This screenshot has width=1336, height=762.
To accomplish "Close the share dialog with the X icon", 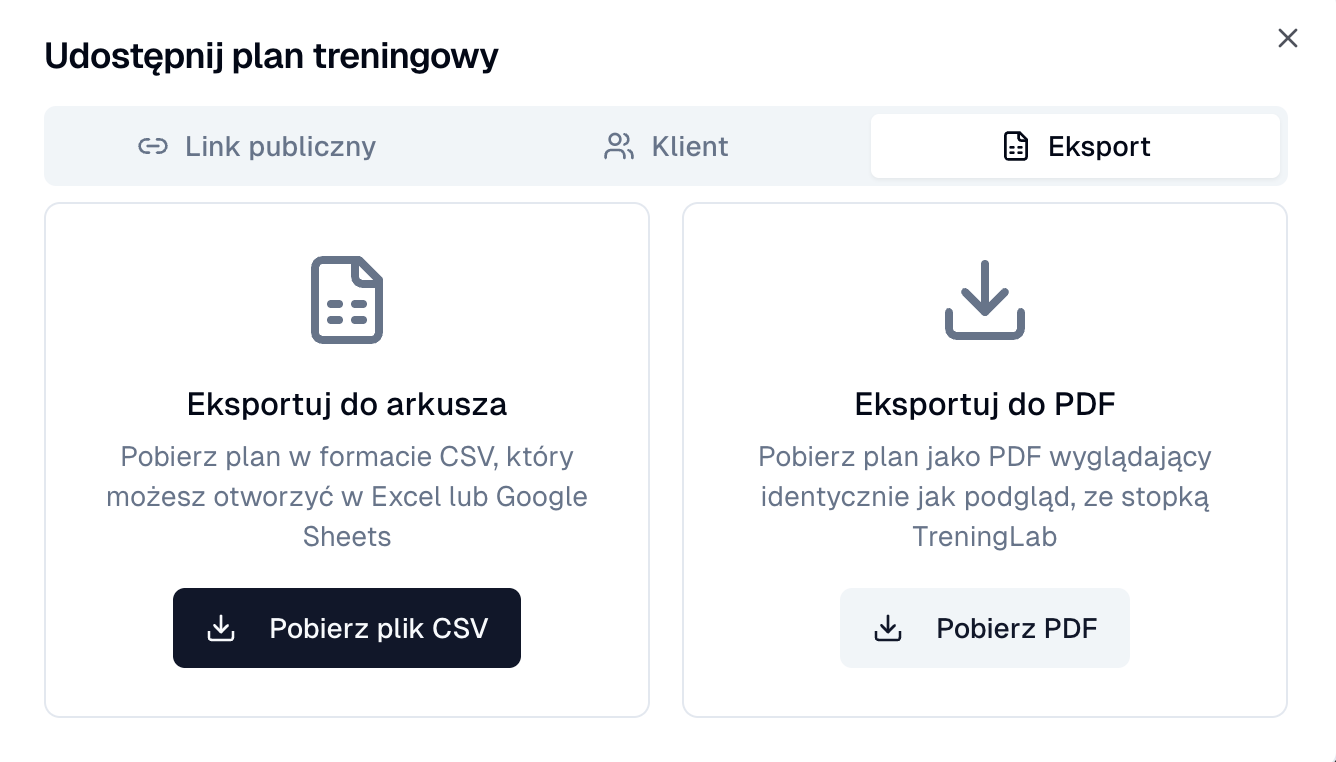I will 1287,38.
